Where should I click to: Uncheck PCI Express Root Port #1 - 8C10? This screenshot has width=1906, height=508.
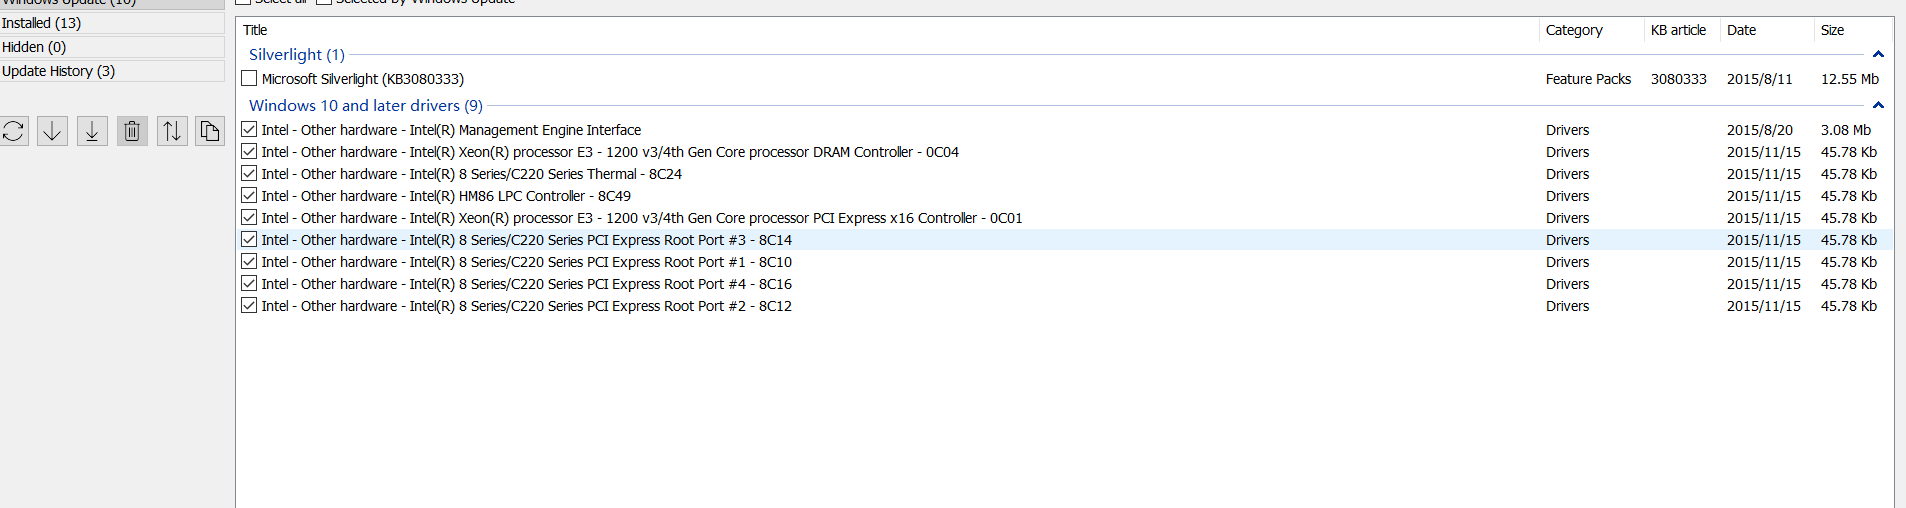(249, 261)
